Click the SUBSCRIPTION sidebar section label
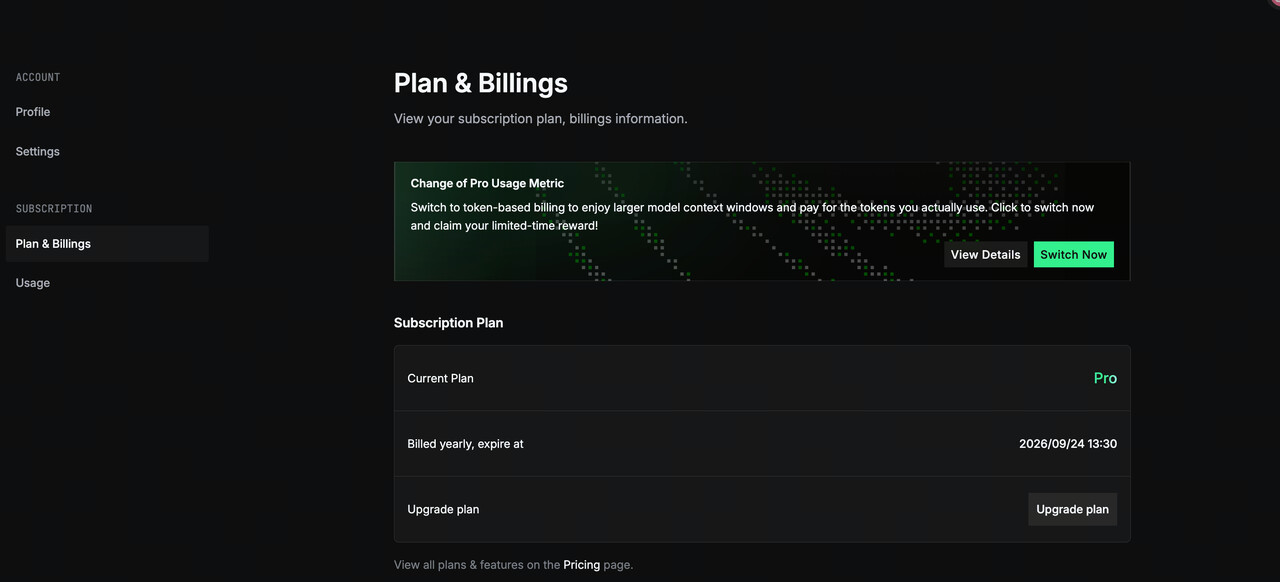The height and width of the screenshot is (582, 1280). pyautogui.click(x=54, y=209)
